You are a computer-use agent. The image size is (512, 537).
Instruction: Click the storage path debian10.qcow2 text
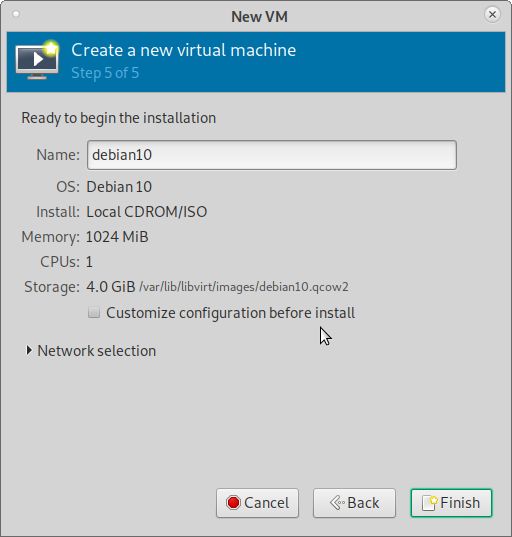(243, 287)
